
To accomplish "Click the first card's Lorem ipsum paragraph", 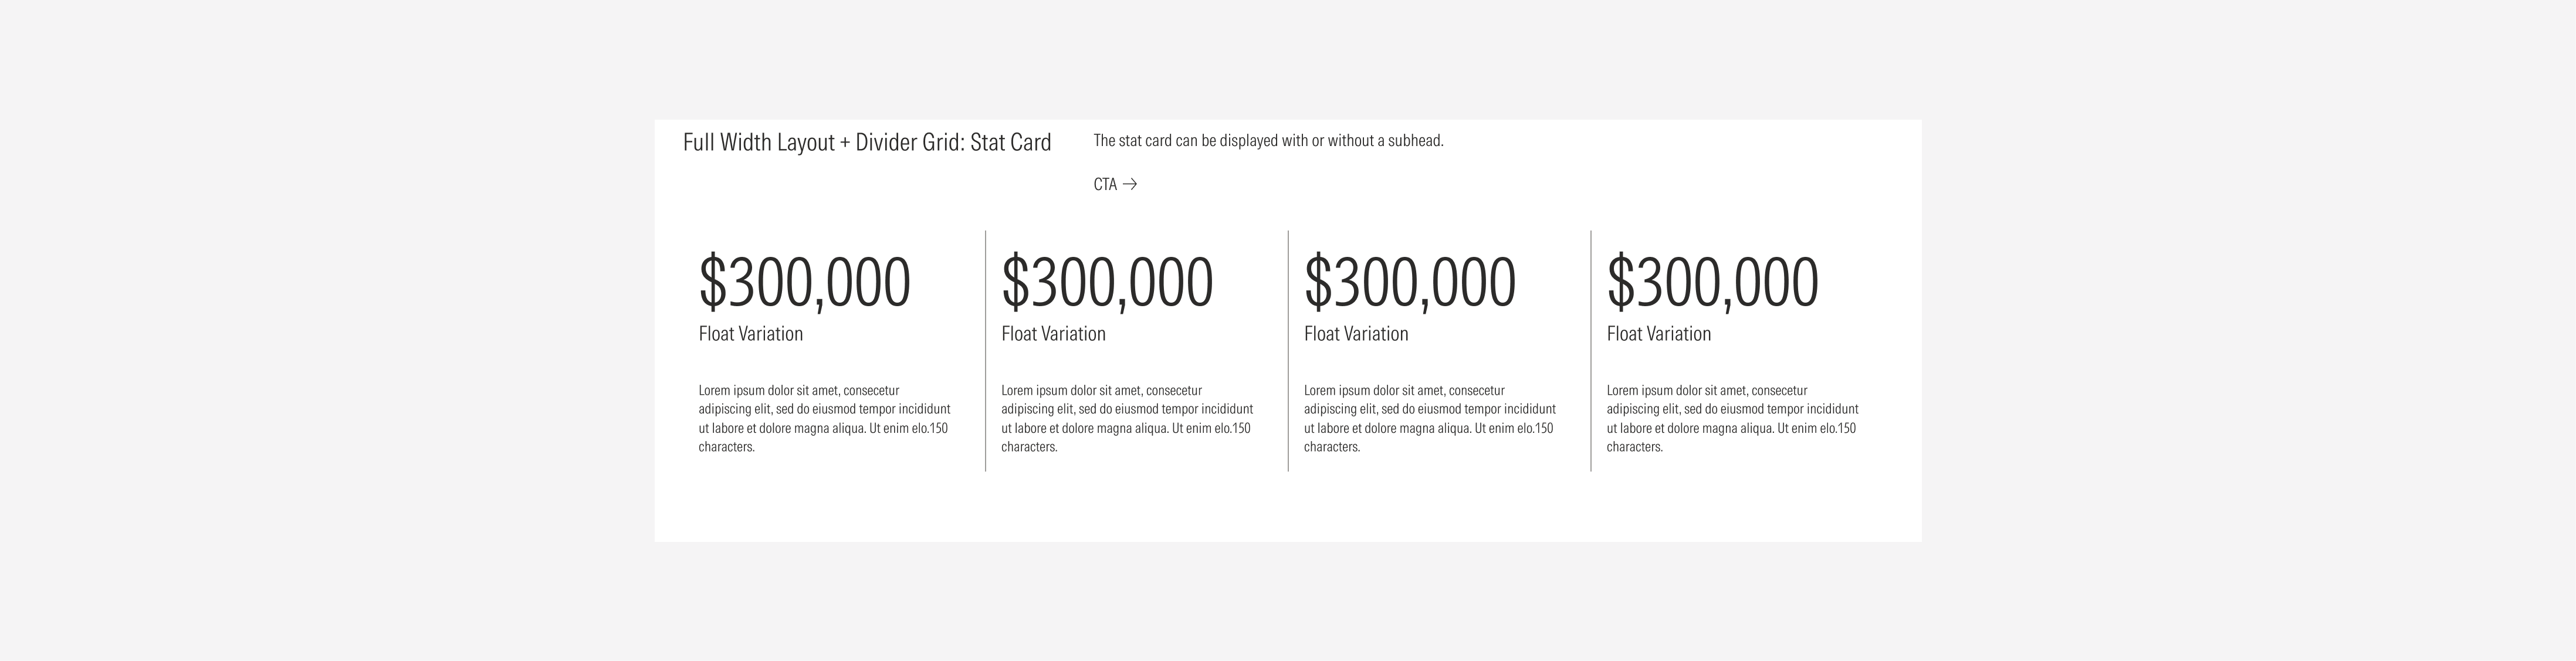I will click(x=824, y=418).
